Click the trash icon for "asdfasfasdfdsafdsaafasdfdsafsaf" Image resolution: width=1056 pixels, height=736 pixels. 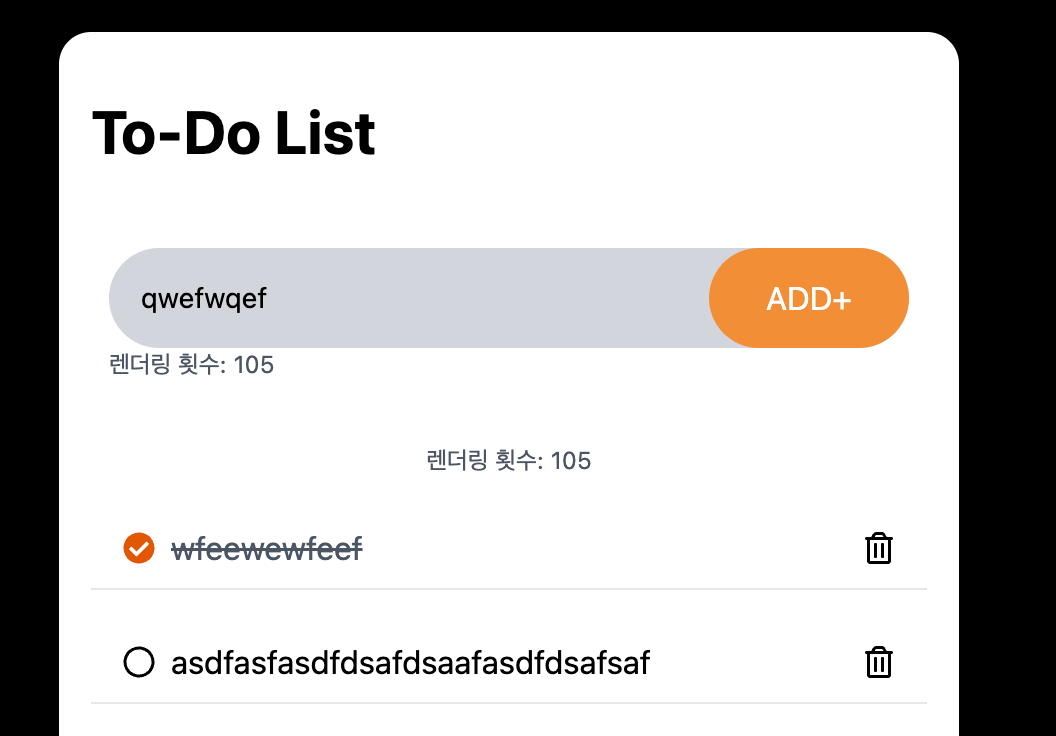point(878,663)
